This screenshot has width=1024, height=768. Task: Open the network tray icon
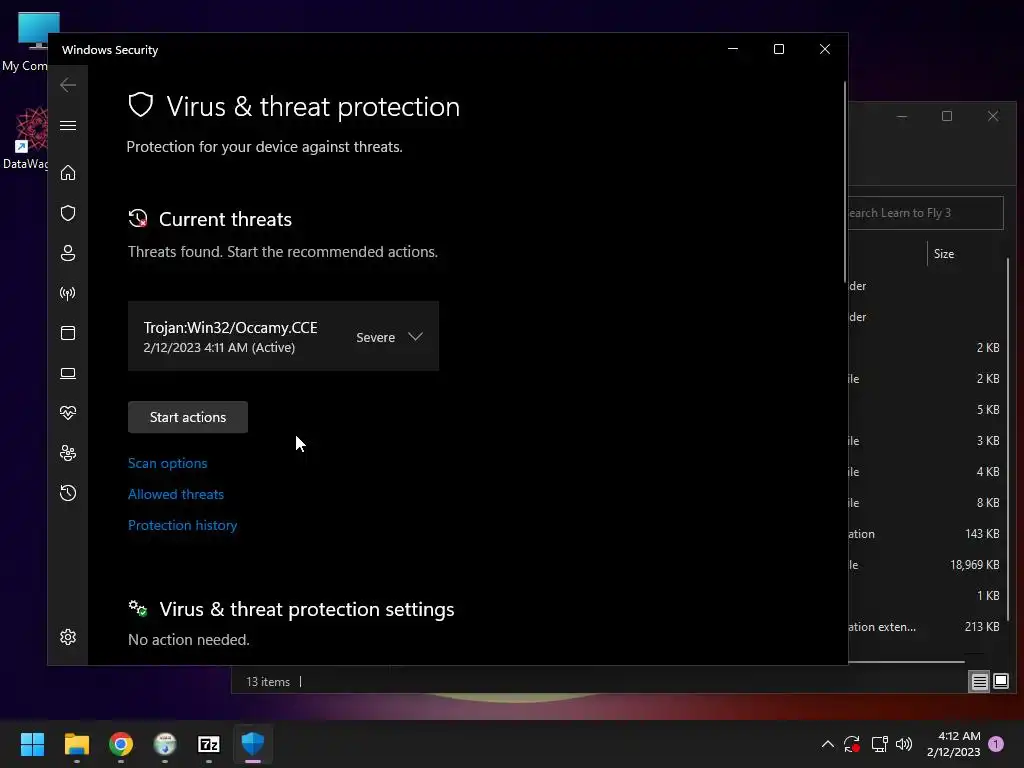point(879,744)
